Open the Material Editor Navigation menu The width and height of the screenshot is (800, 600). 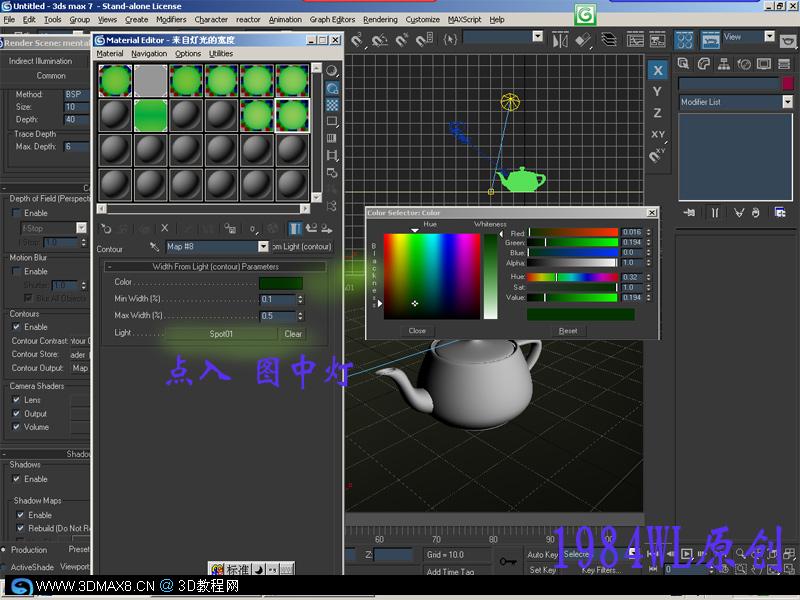149,54
